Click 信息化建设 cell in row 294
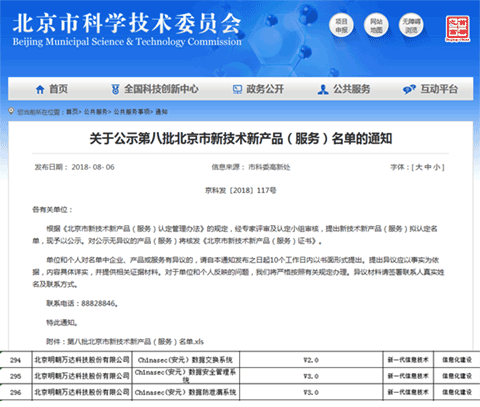The width and height of the screenshot is (480, 407). tap(457, 360)
